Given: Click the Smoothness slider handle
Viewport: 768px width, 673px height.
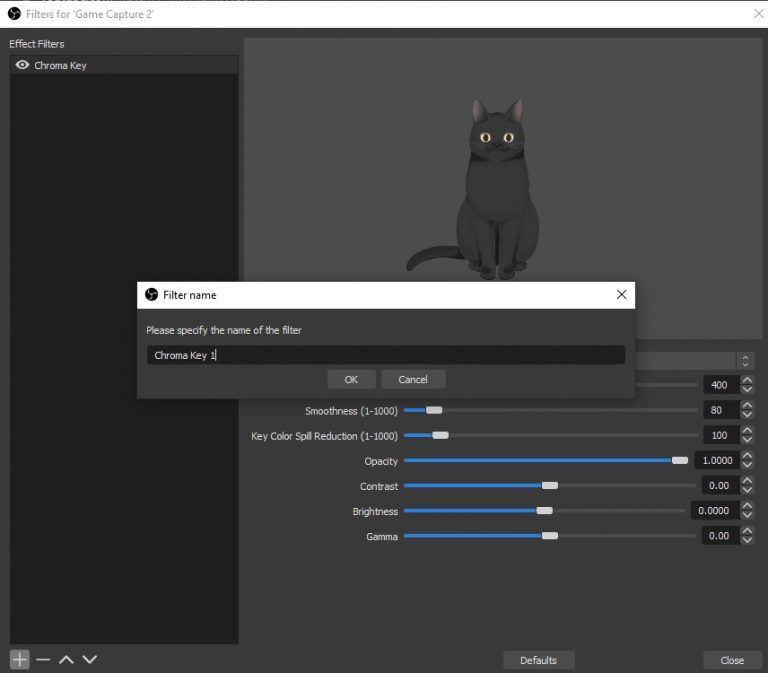Looking at the screenshot, I should (434, 410).
